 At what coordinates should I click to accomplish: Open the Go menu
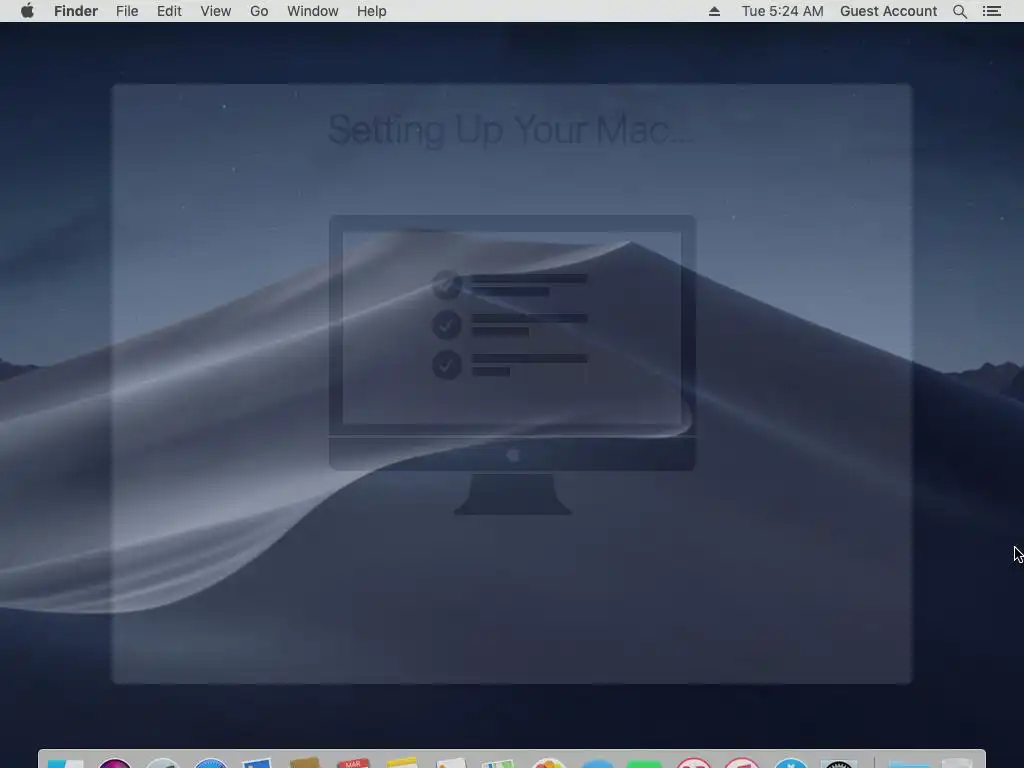click(x=259, y=11)
